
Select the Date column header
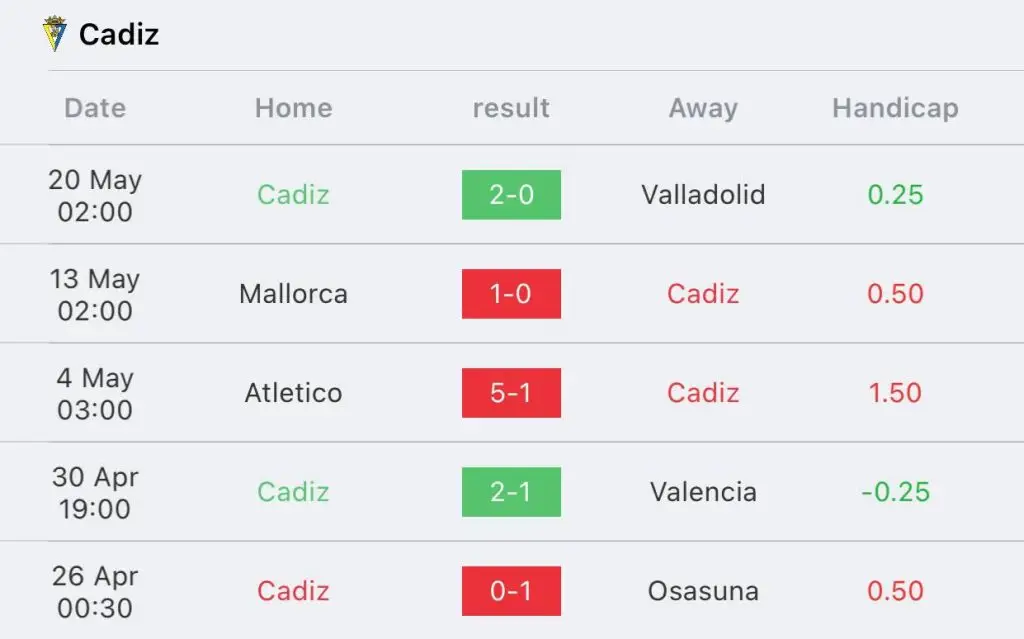tap(95, 108)
